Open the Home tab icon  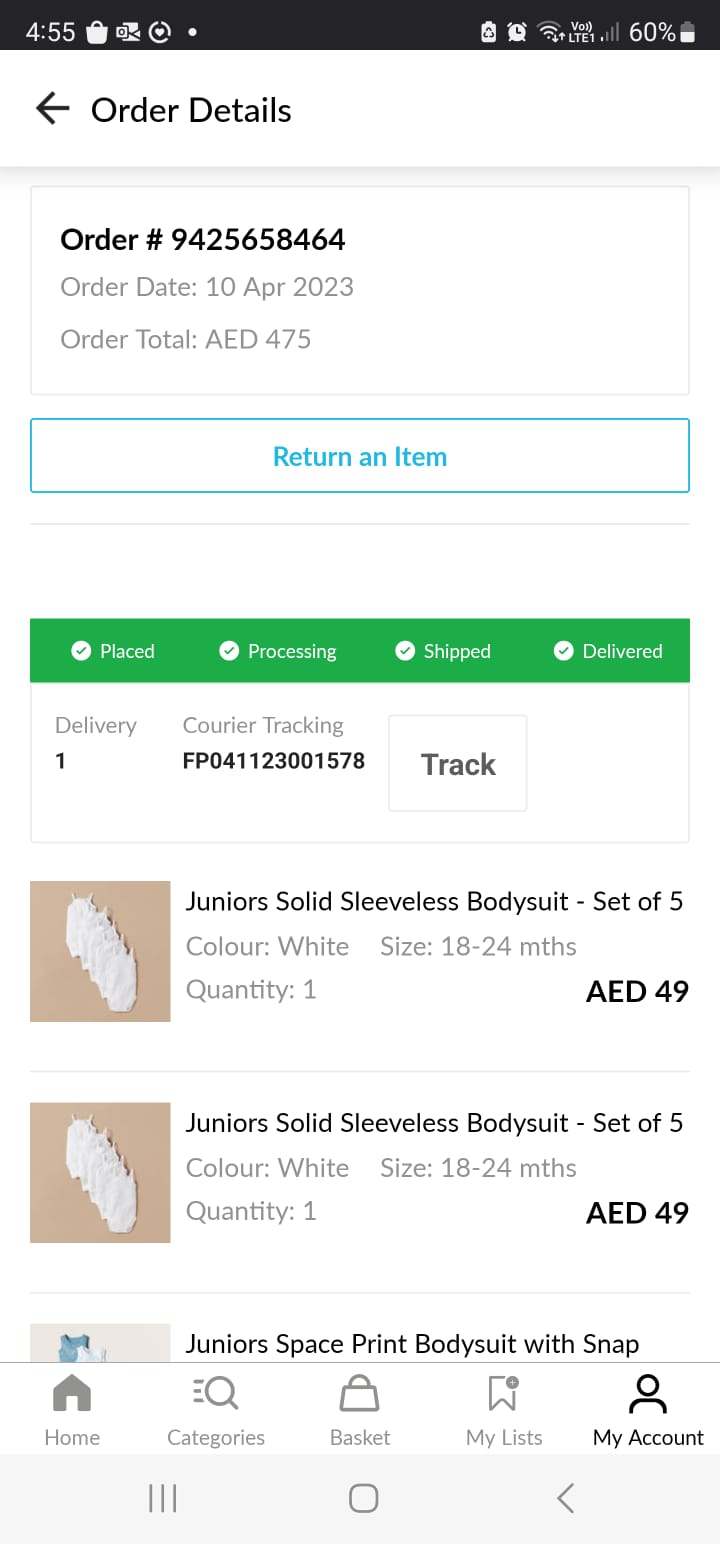(72, 1393)
